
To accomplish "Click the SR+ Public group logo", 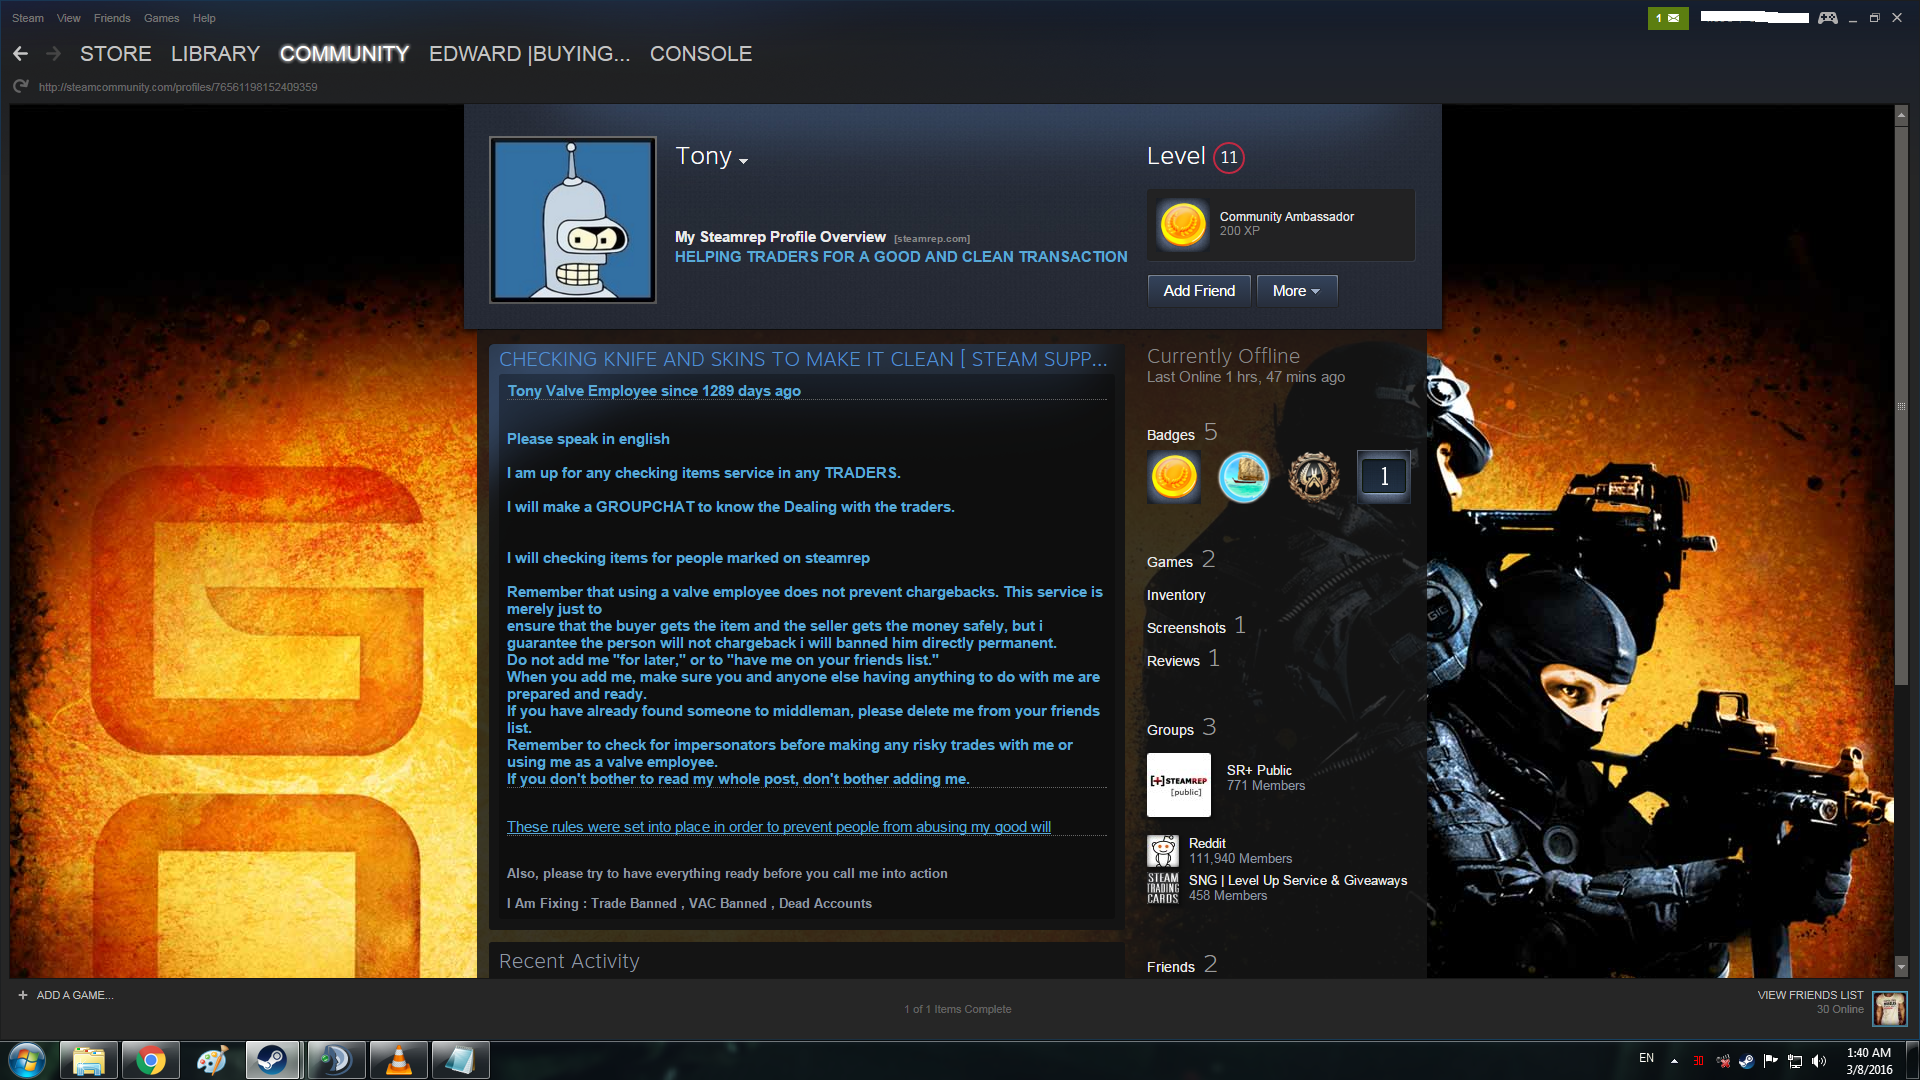I will (x=1178, y=785).
